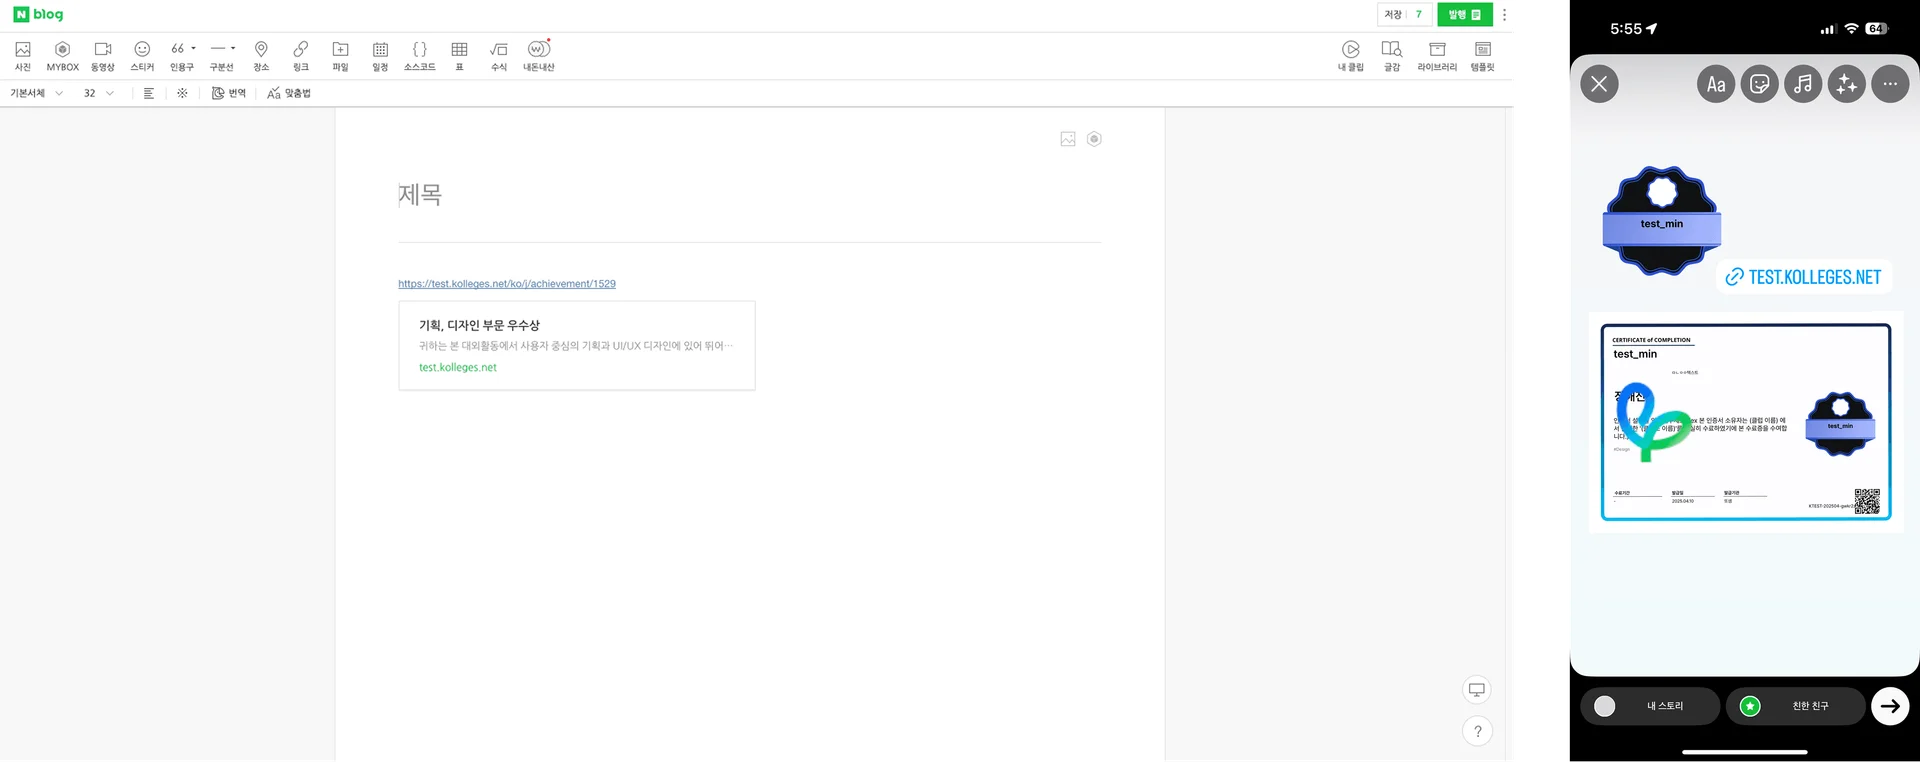1920x762 pixels.
Task: Tap the test_min badge sticker at top
Action: 1662,221
